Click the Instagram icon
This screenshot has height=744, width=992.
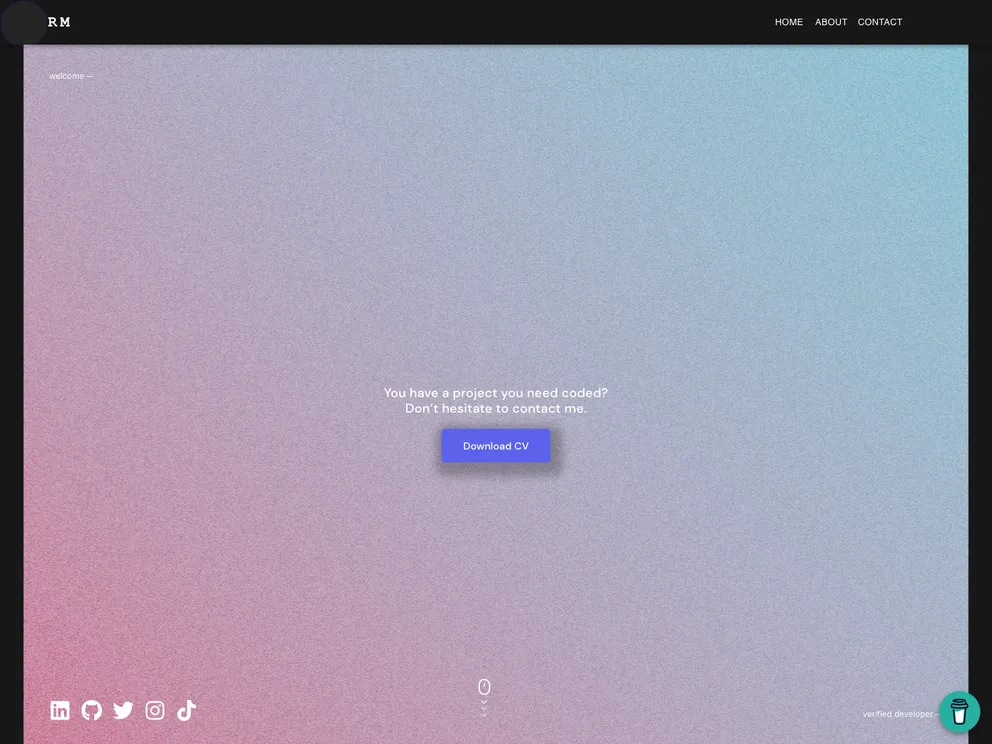click(x=154, y=710)
